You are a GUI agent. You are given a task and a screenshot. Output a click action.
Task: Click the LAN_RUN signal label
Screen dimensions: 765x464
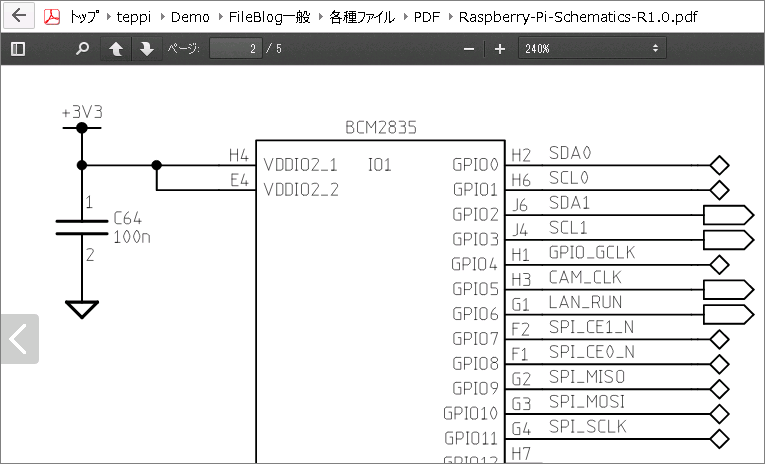pos(585,302)
